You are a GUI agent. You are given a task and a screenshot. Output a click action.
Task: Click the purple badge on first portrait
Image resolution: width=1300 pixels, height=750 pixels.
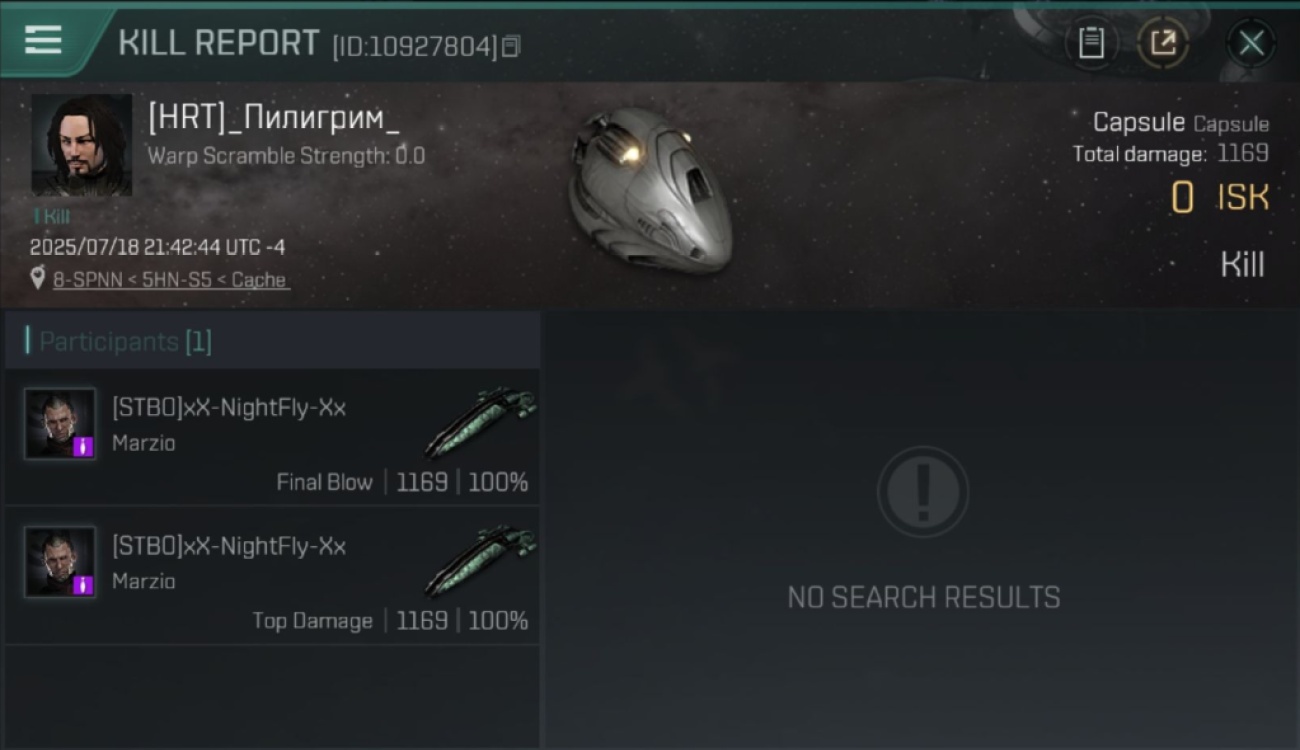[x=84, y=447]
